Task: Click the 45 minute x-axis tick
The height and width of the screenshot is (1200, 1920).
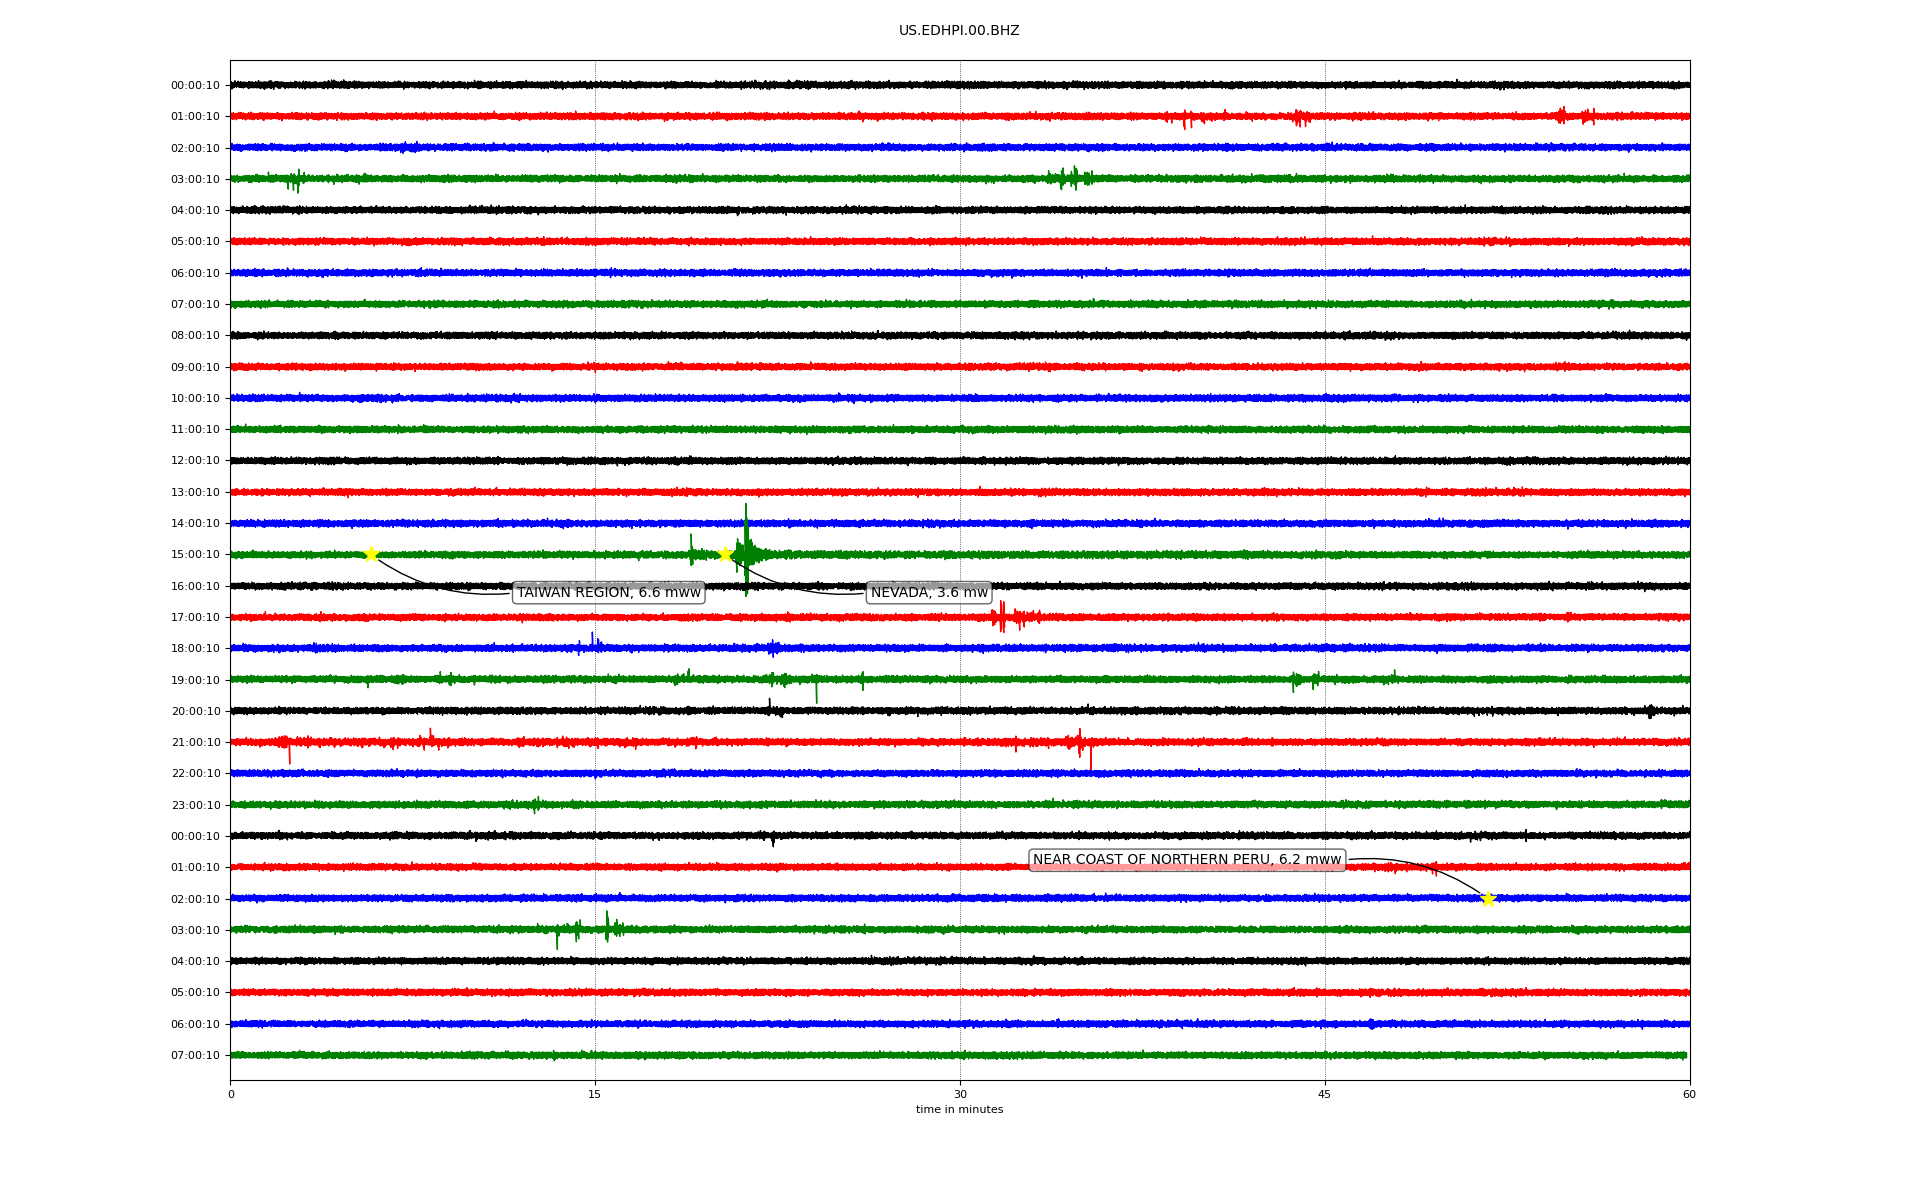Action: pos(1325,1094)
